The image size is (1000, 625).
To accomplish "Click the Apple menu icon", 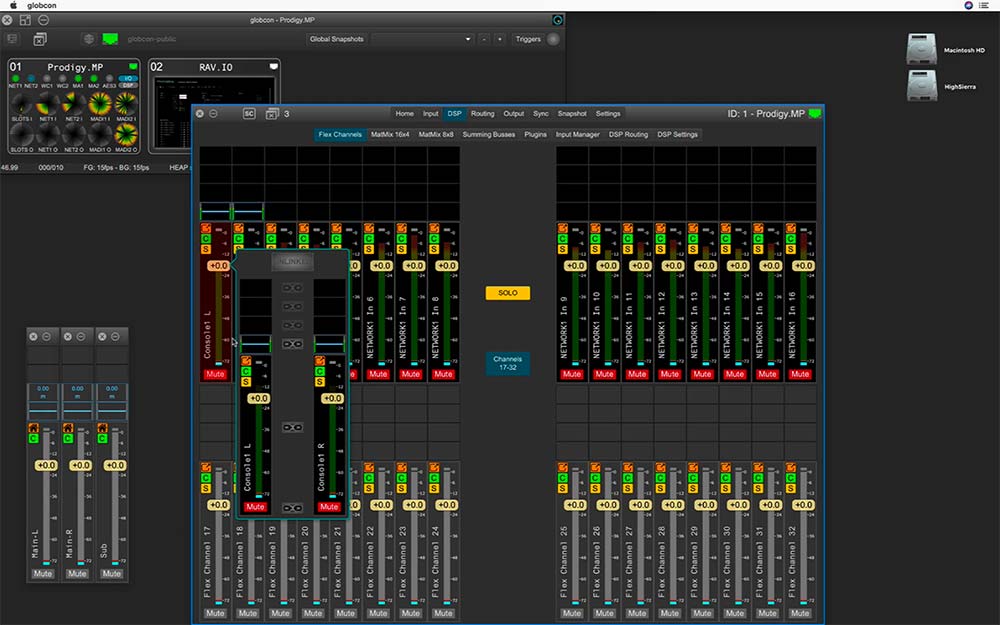I will [x=13, y=5].
